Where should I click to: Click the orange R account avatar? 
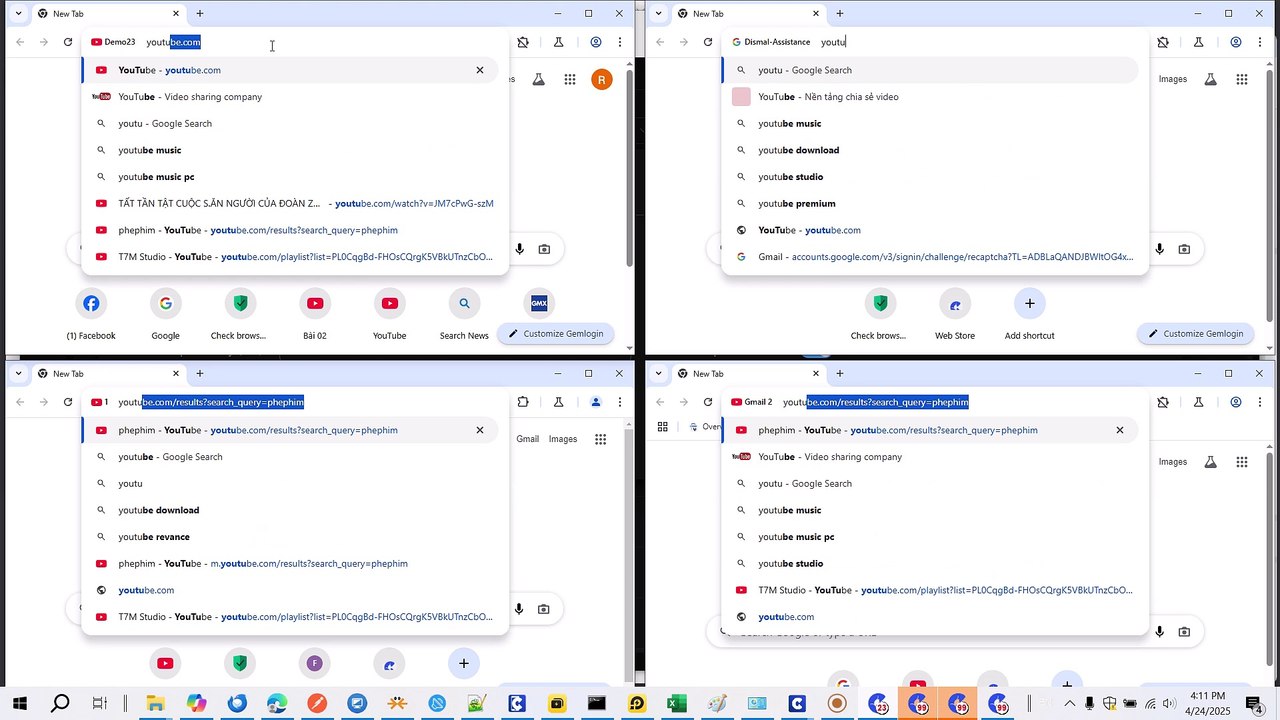(601, 80)
